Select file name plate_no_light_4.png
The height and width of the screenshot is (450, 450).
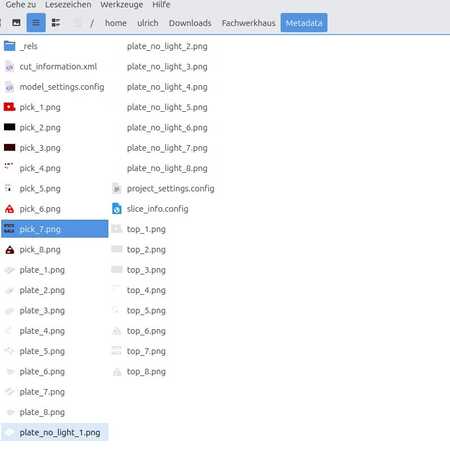click(167, 87)
